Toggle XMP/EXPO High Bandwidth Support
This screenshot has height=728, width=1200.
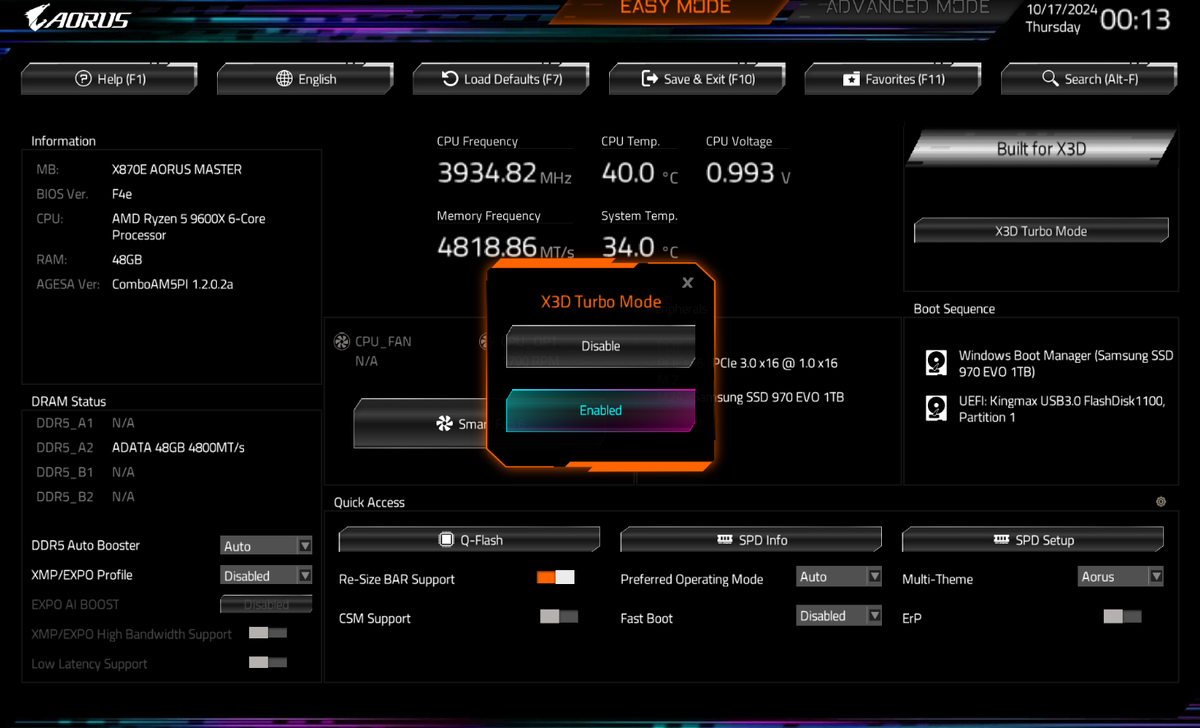tap(268, 633)
